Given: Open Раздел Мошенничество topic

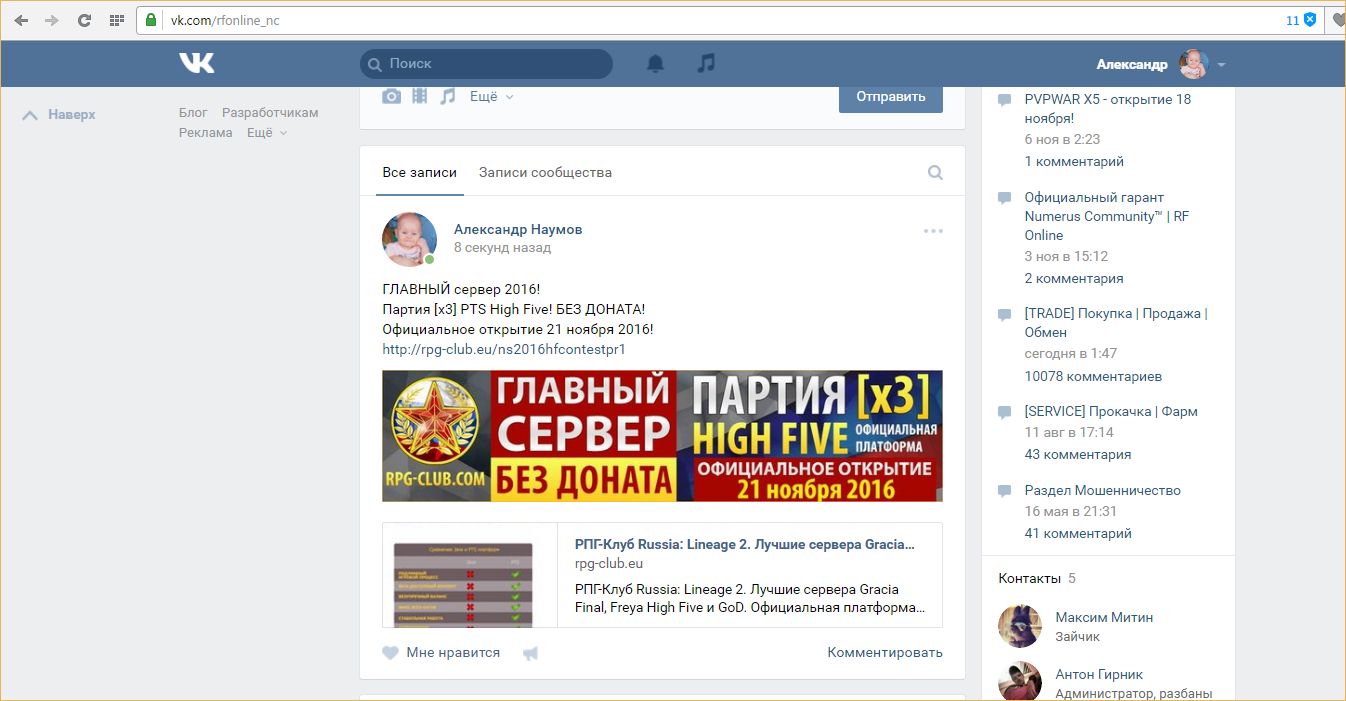Looking at the screenshot, I should 1103,490.
